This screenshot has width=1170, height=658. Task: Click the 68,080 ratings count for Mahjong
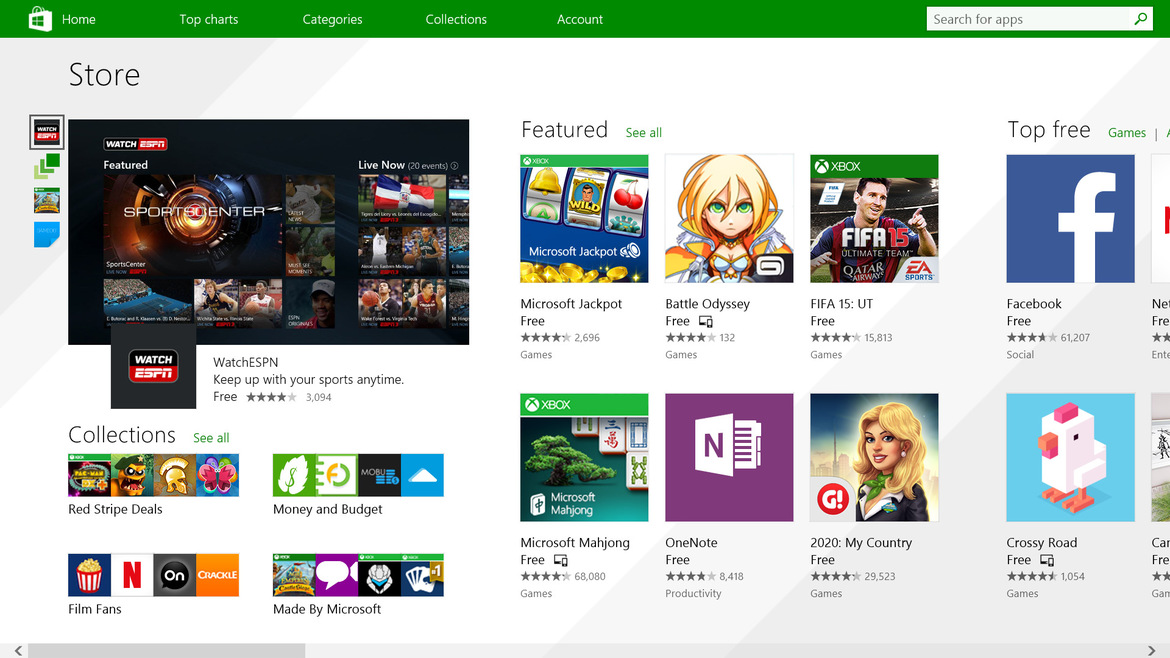click(590, 577)
